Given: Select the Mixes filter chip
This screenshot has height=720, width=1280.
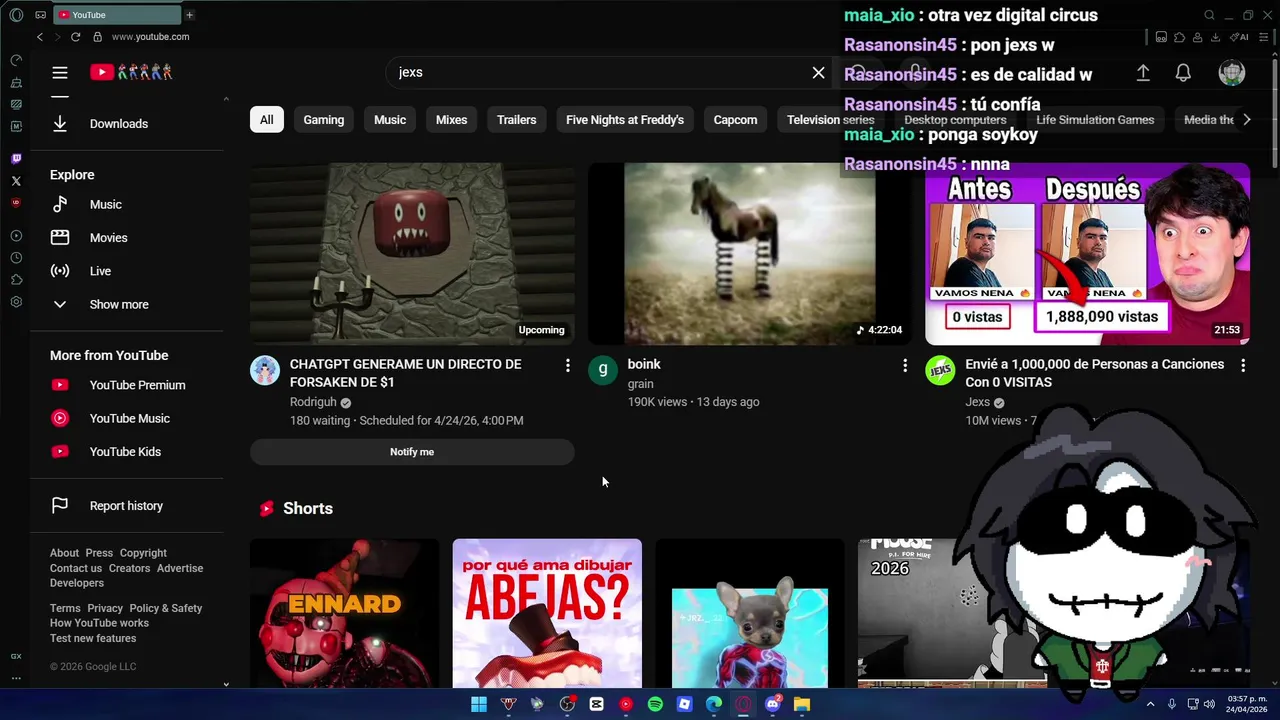Looking at the screenshot, I should pyautogui.click(x=451, y=120).
